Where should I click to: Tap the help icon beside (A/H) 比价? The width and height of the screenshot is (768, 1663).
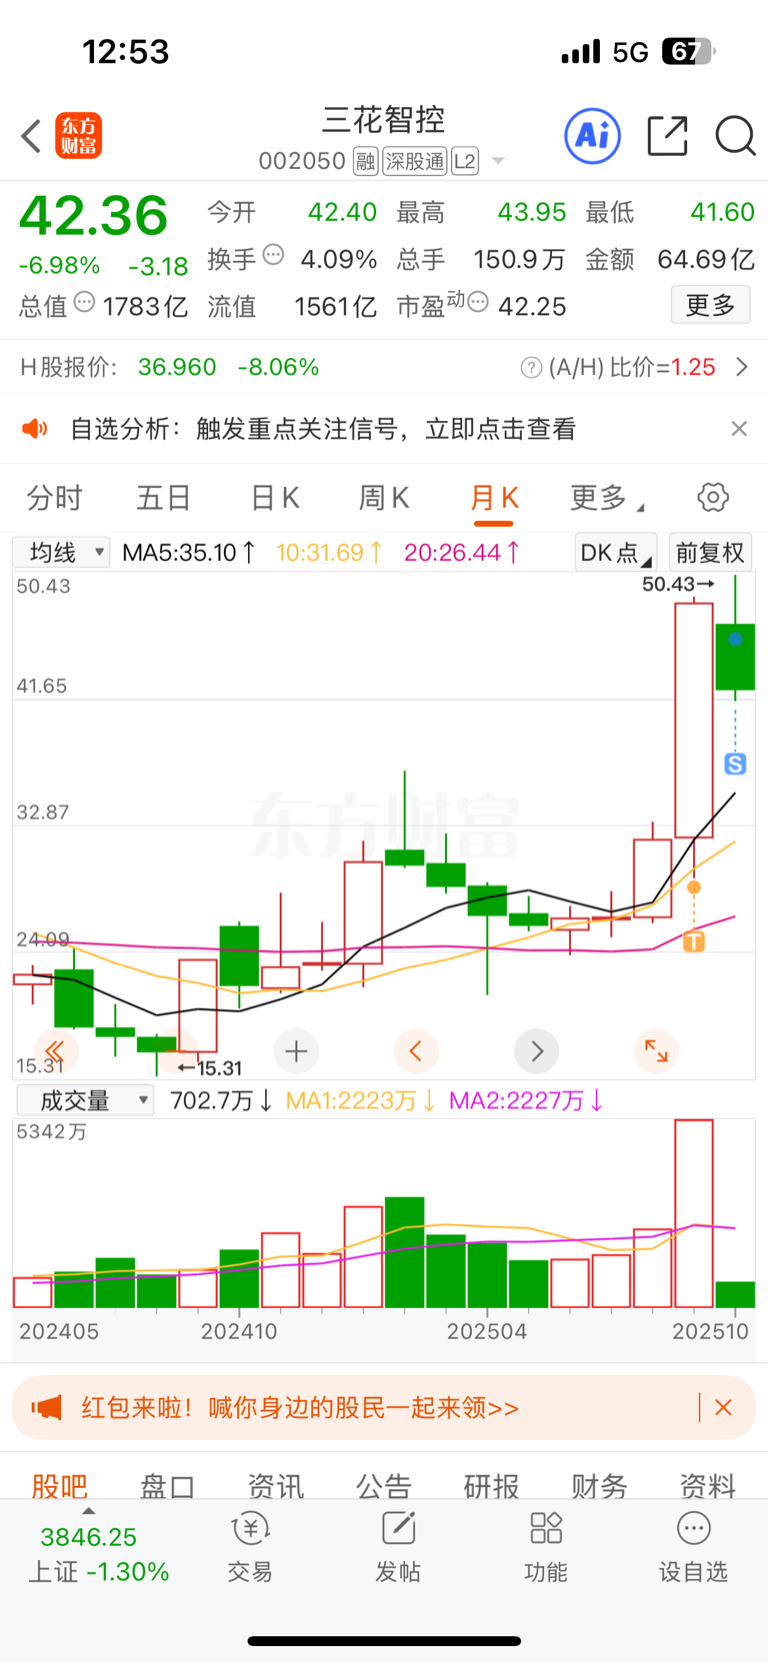pyautogui.click(x=531, y=368)
